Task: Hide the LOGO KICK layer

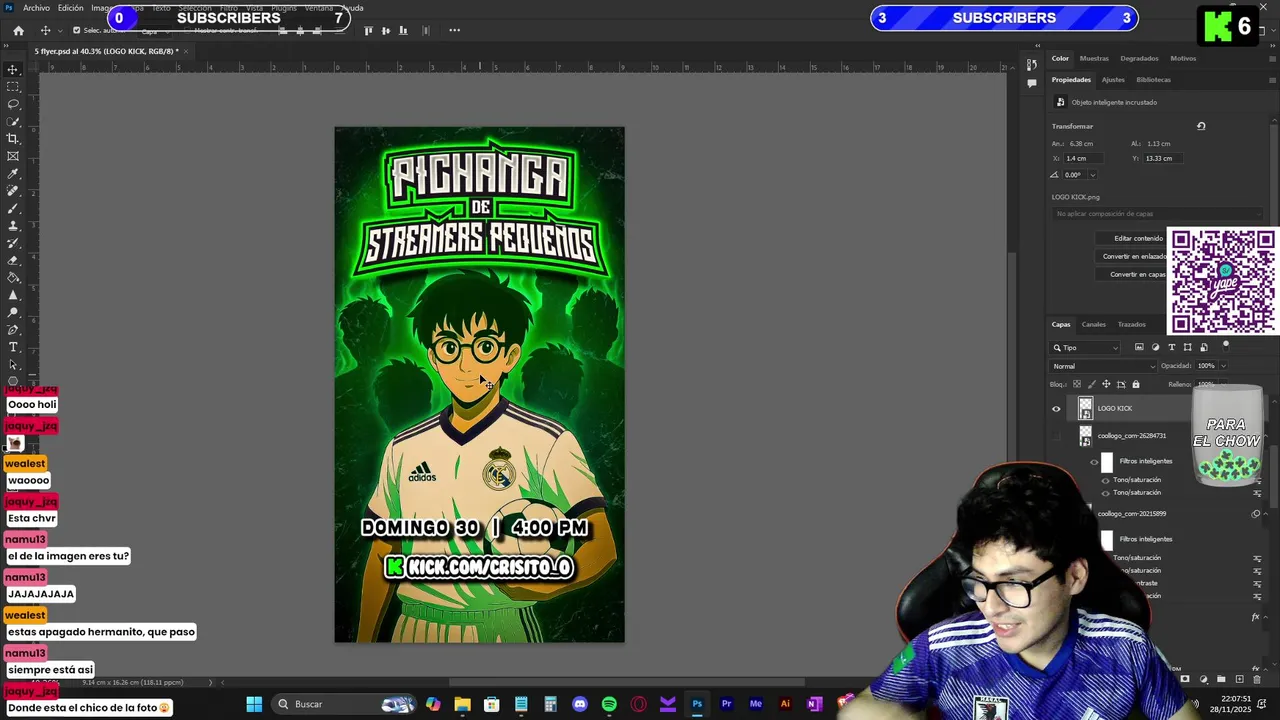Action: (x=1056, y=408)
